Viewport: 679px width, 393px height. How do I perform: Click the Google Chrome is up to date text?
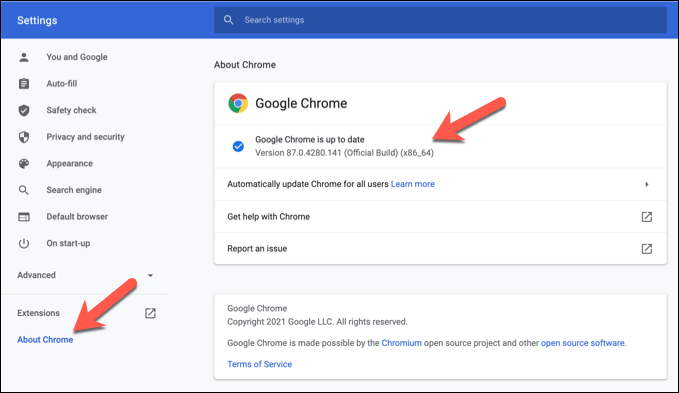click(x=310, y=140)
